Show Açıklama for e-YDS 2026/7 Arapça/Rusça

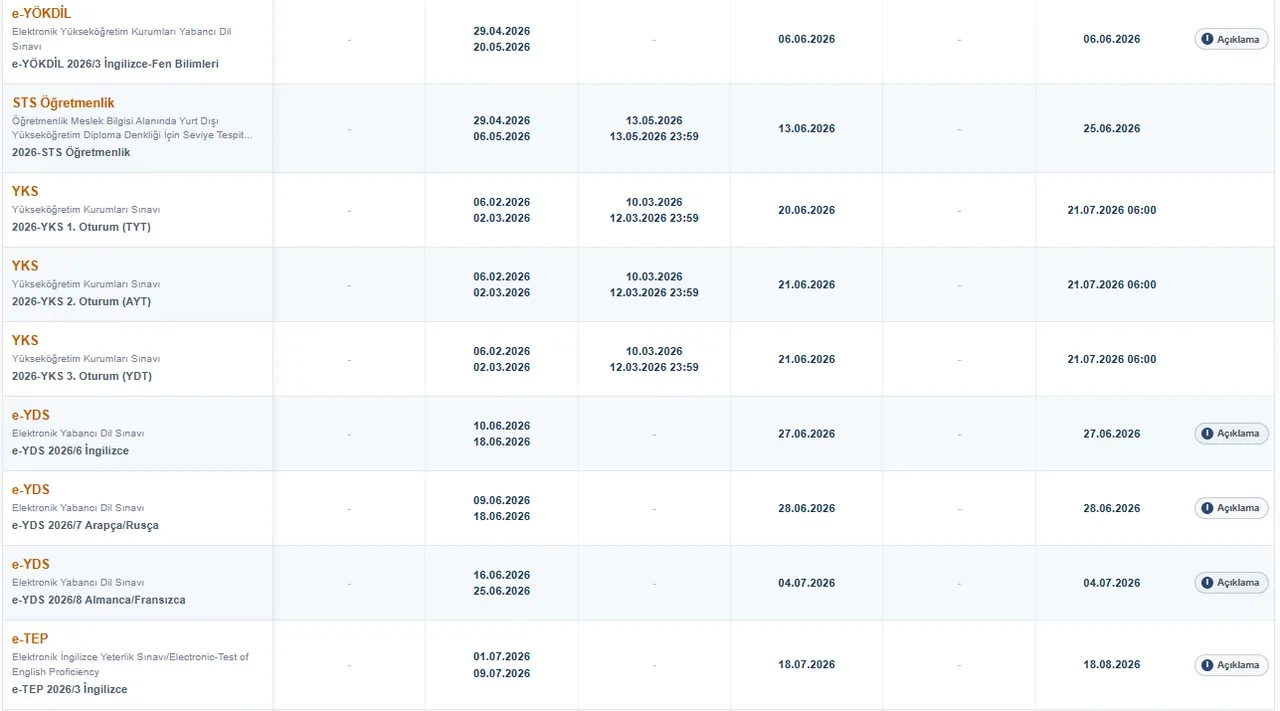click(1231, 508)
